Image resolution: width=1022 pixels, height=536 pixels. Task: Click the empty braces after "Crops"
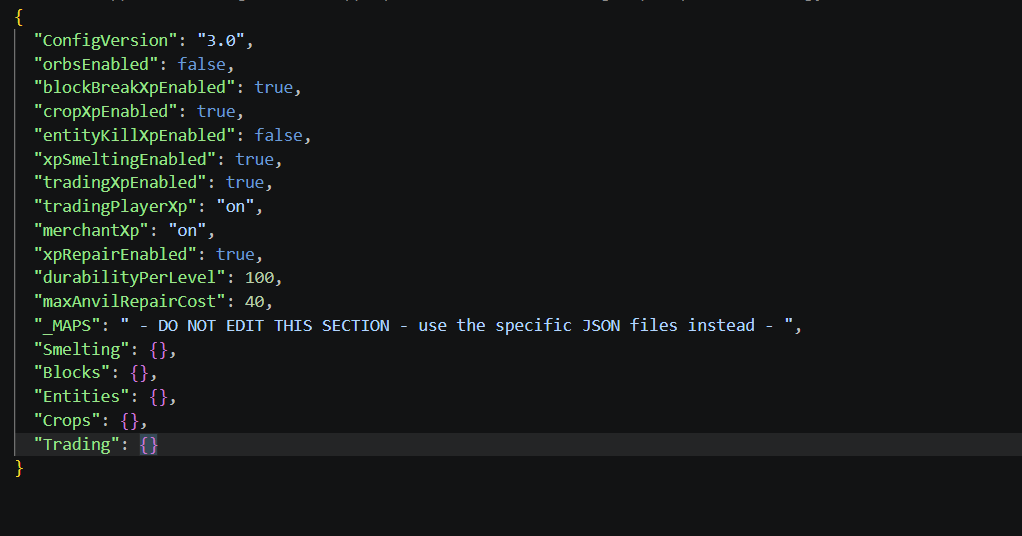pyautogui.click(x=130, y=421)
